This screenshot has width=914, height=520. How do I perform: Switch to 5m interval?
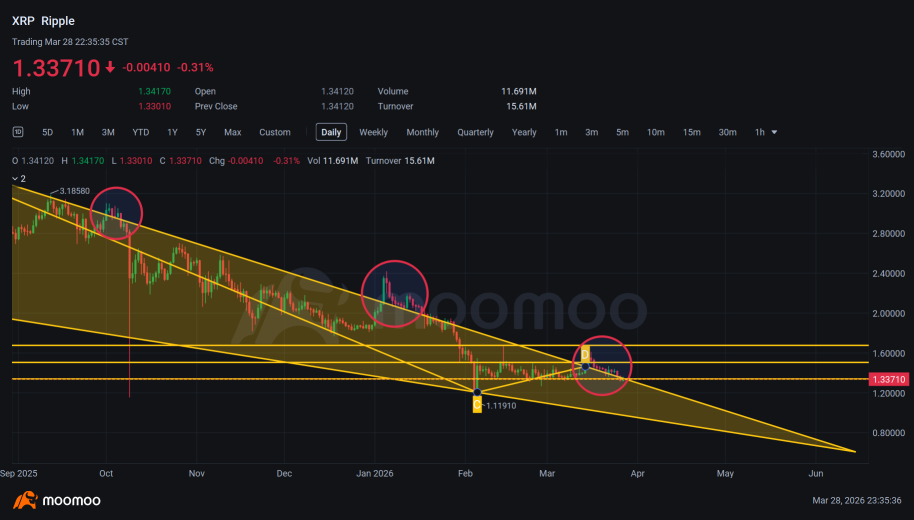coord(623,132)
